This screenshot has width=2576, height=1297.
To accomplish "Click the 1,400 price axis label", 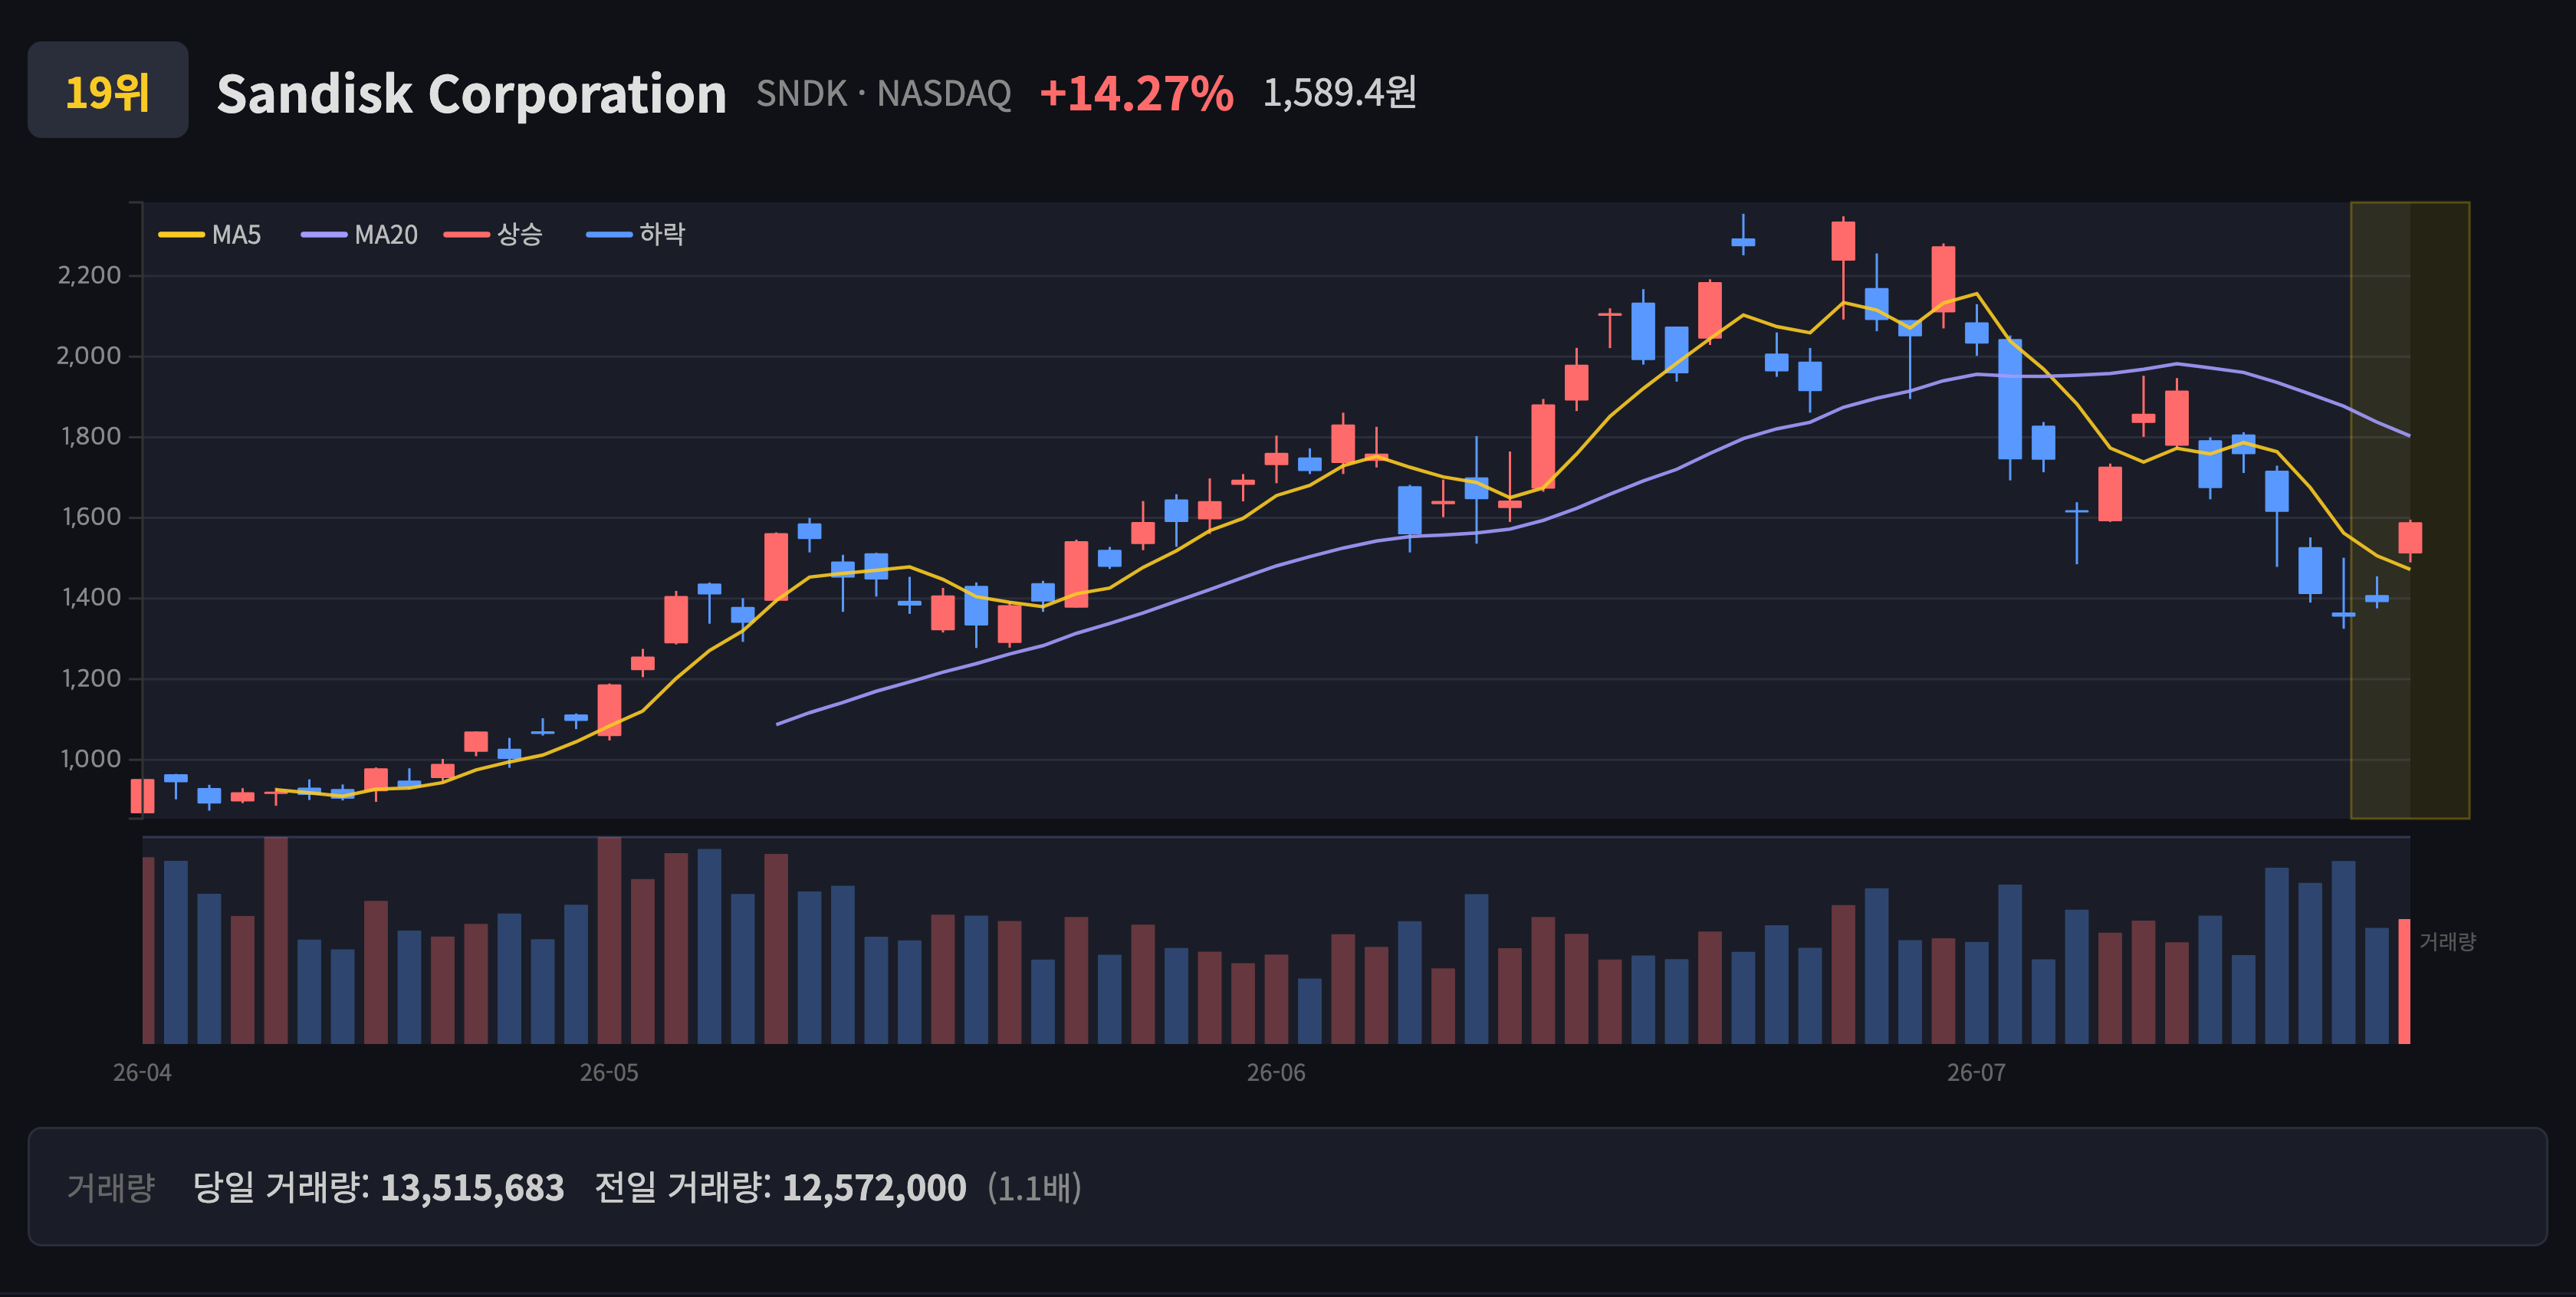I will coord(91,598).
